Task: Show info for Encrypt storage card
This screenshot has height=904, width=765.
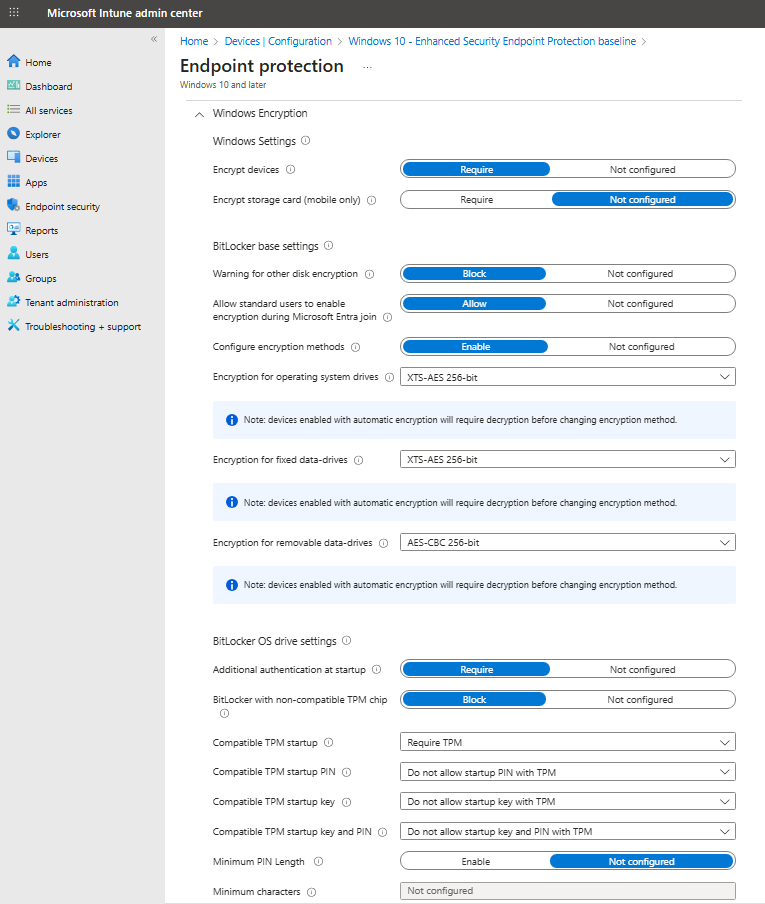Action: tap(372, 200)
